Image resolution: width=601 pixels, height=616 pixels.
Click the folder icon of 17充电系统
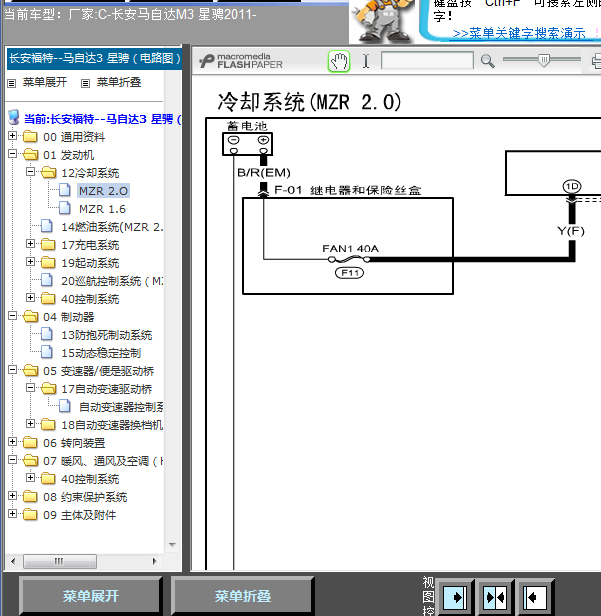(x=48, y=244)
